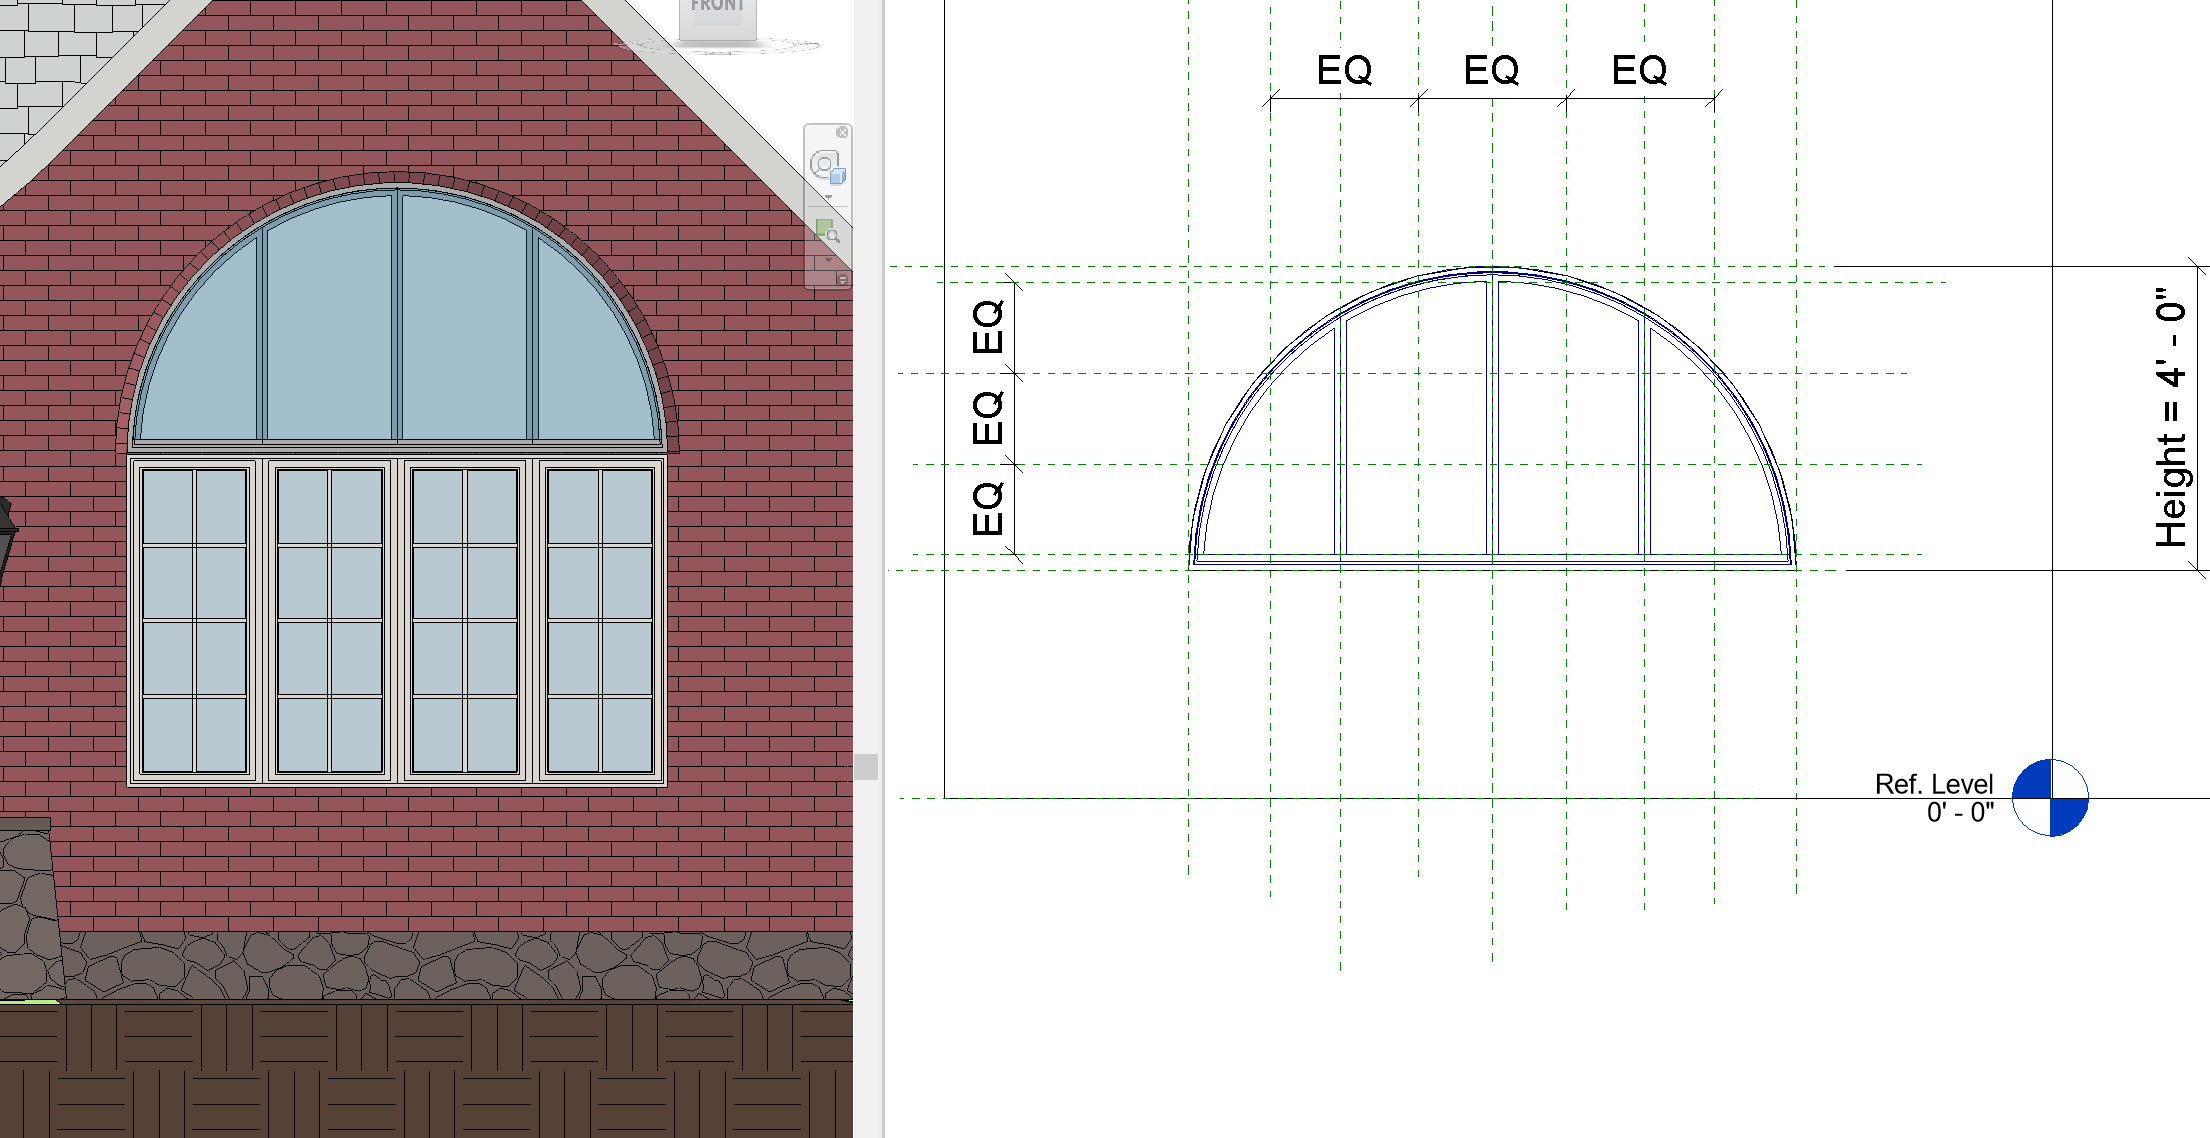This screenshot has width=2210, height=1138.
Task: Click the Full Navigation Wheel icon
Action: (x=825, y=165)
